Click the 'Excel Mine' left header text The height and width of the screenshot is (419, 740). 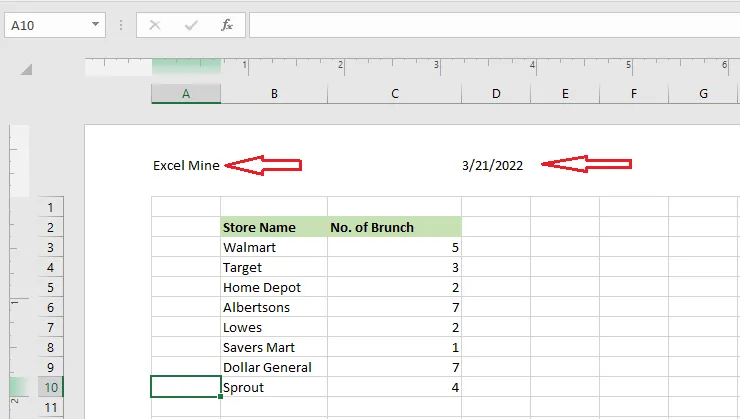coord(186,165)
